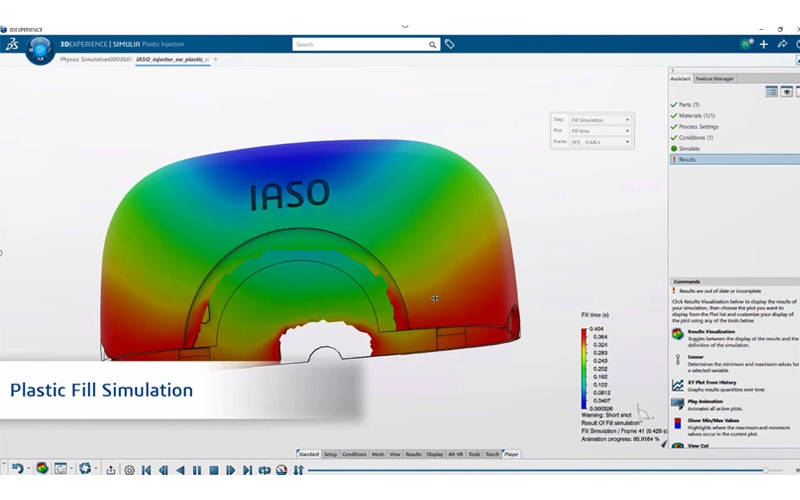
Task: Switch to the Assistant tab
Action: (x=680, y=79)
